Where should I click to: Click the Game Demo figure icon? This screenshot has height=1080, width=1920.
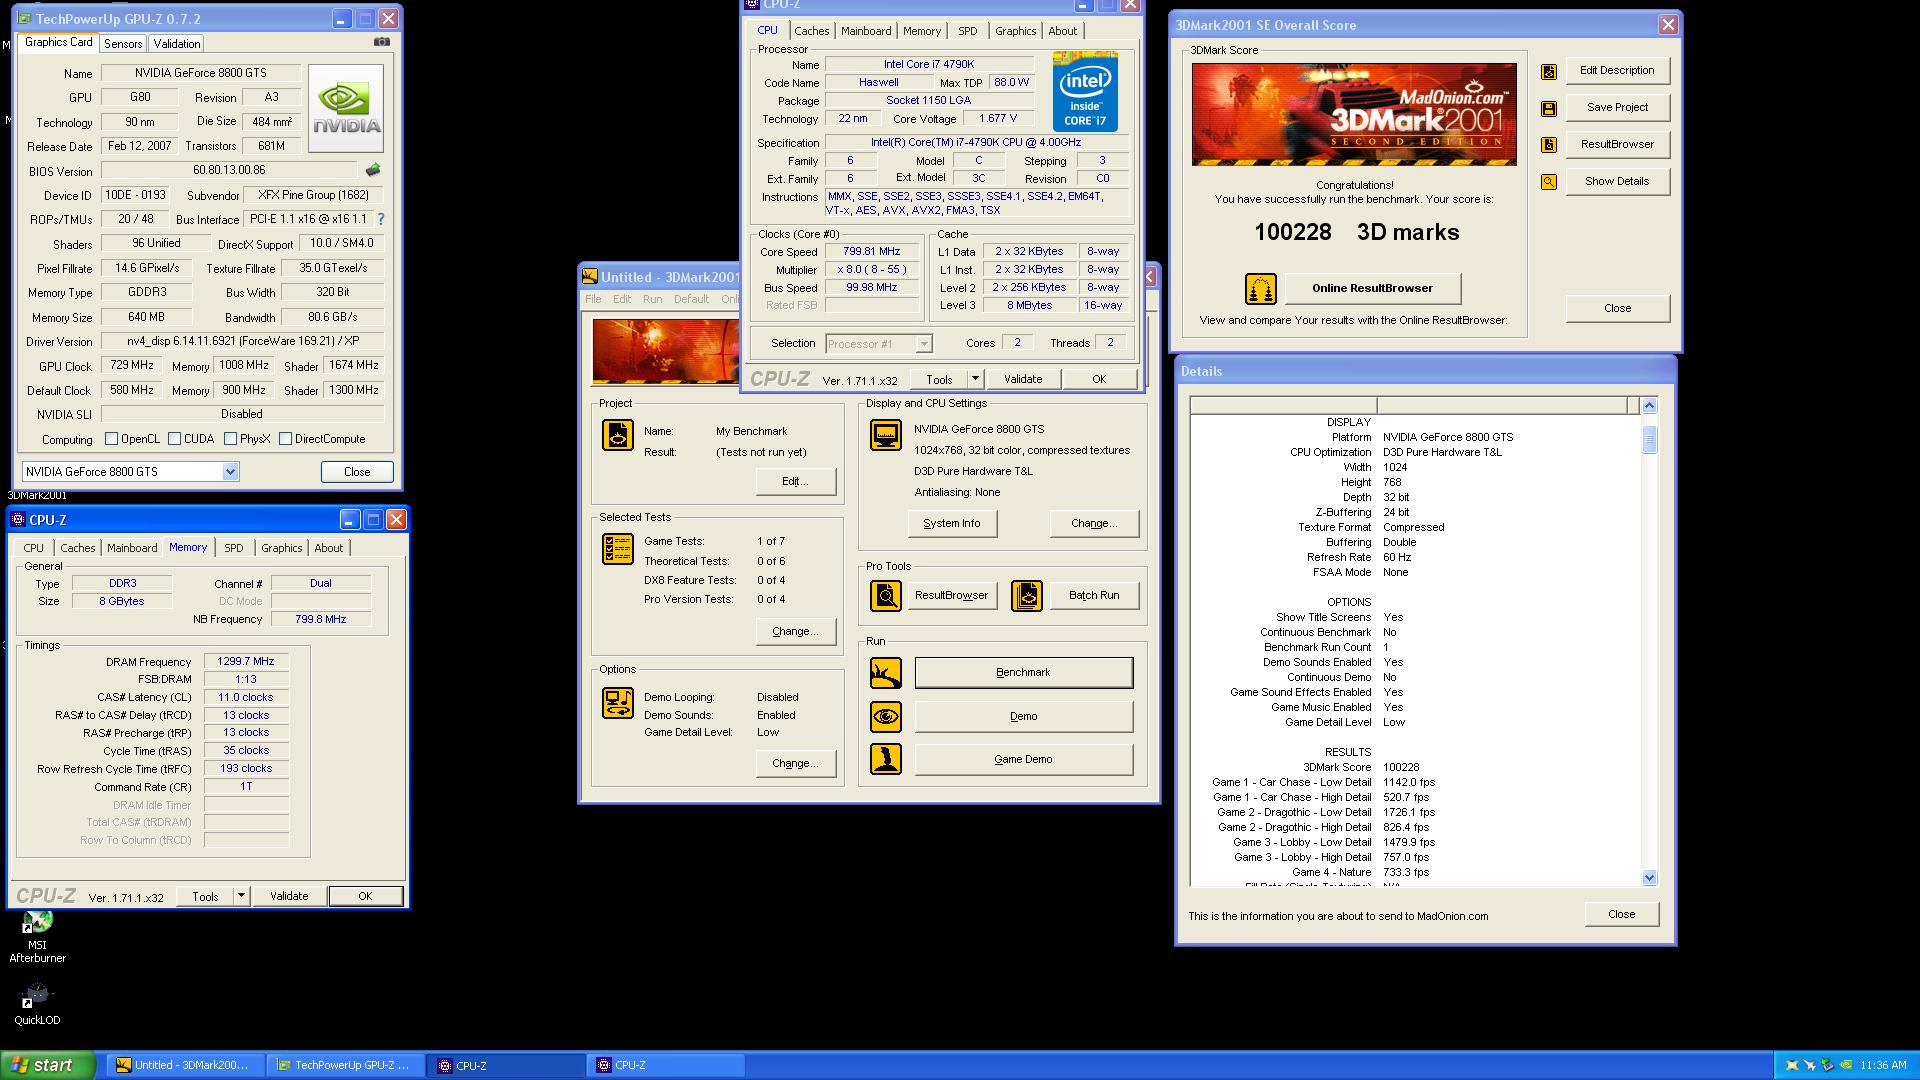tap(886, 759)
